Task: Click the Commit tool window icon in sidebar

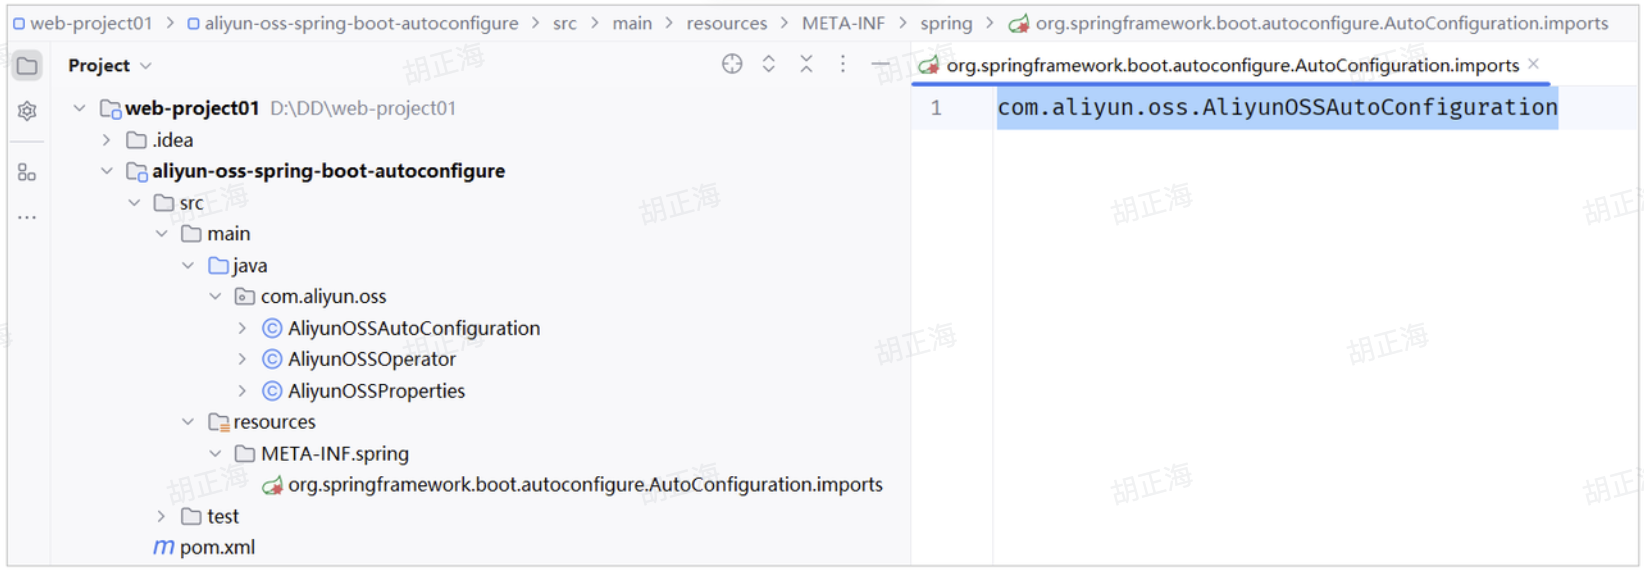Action: 27,111
